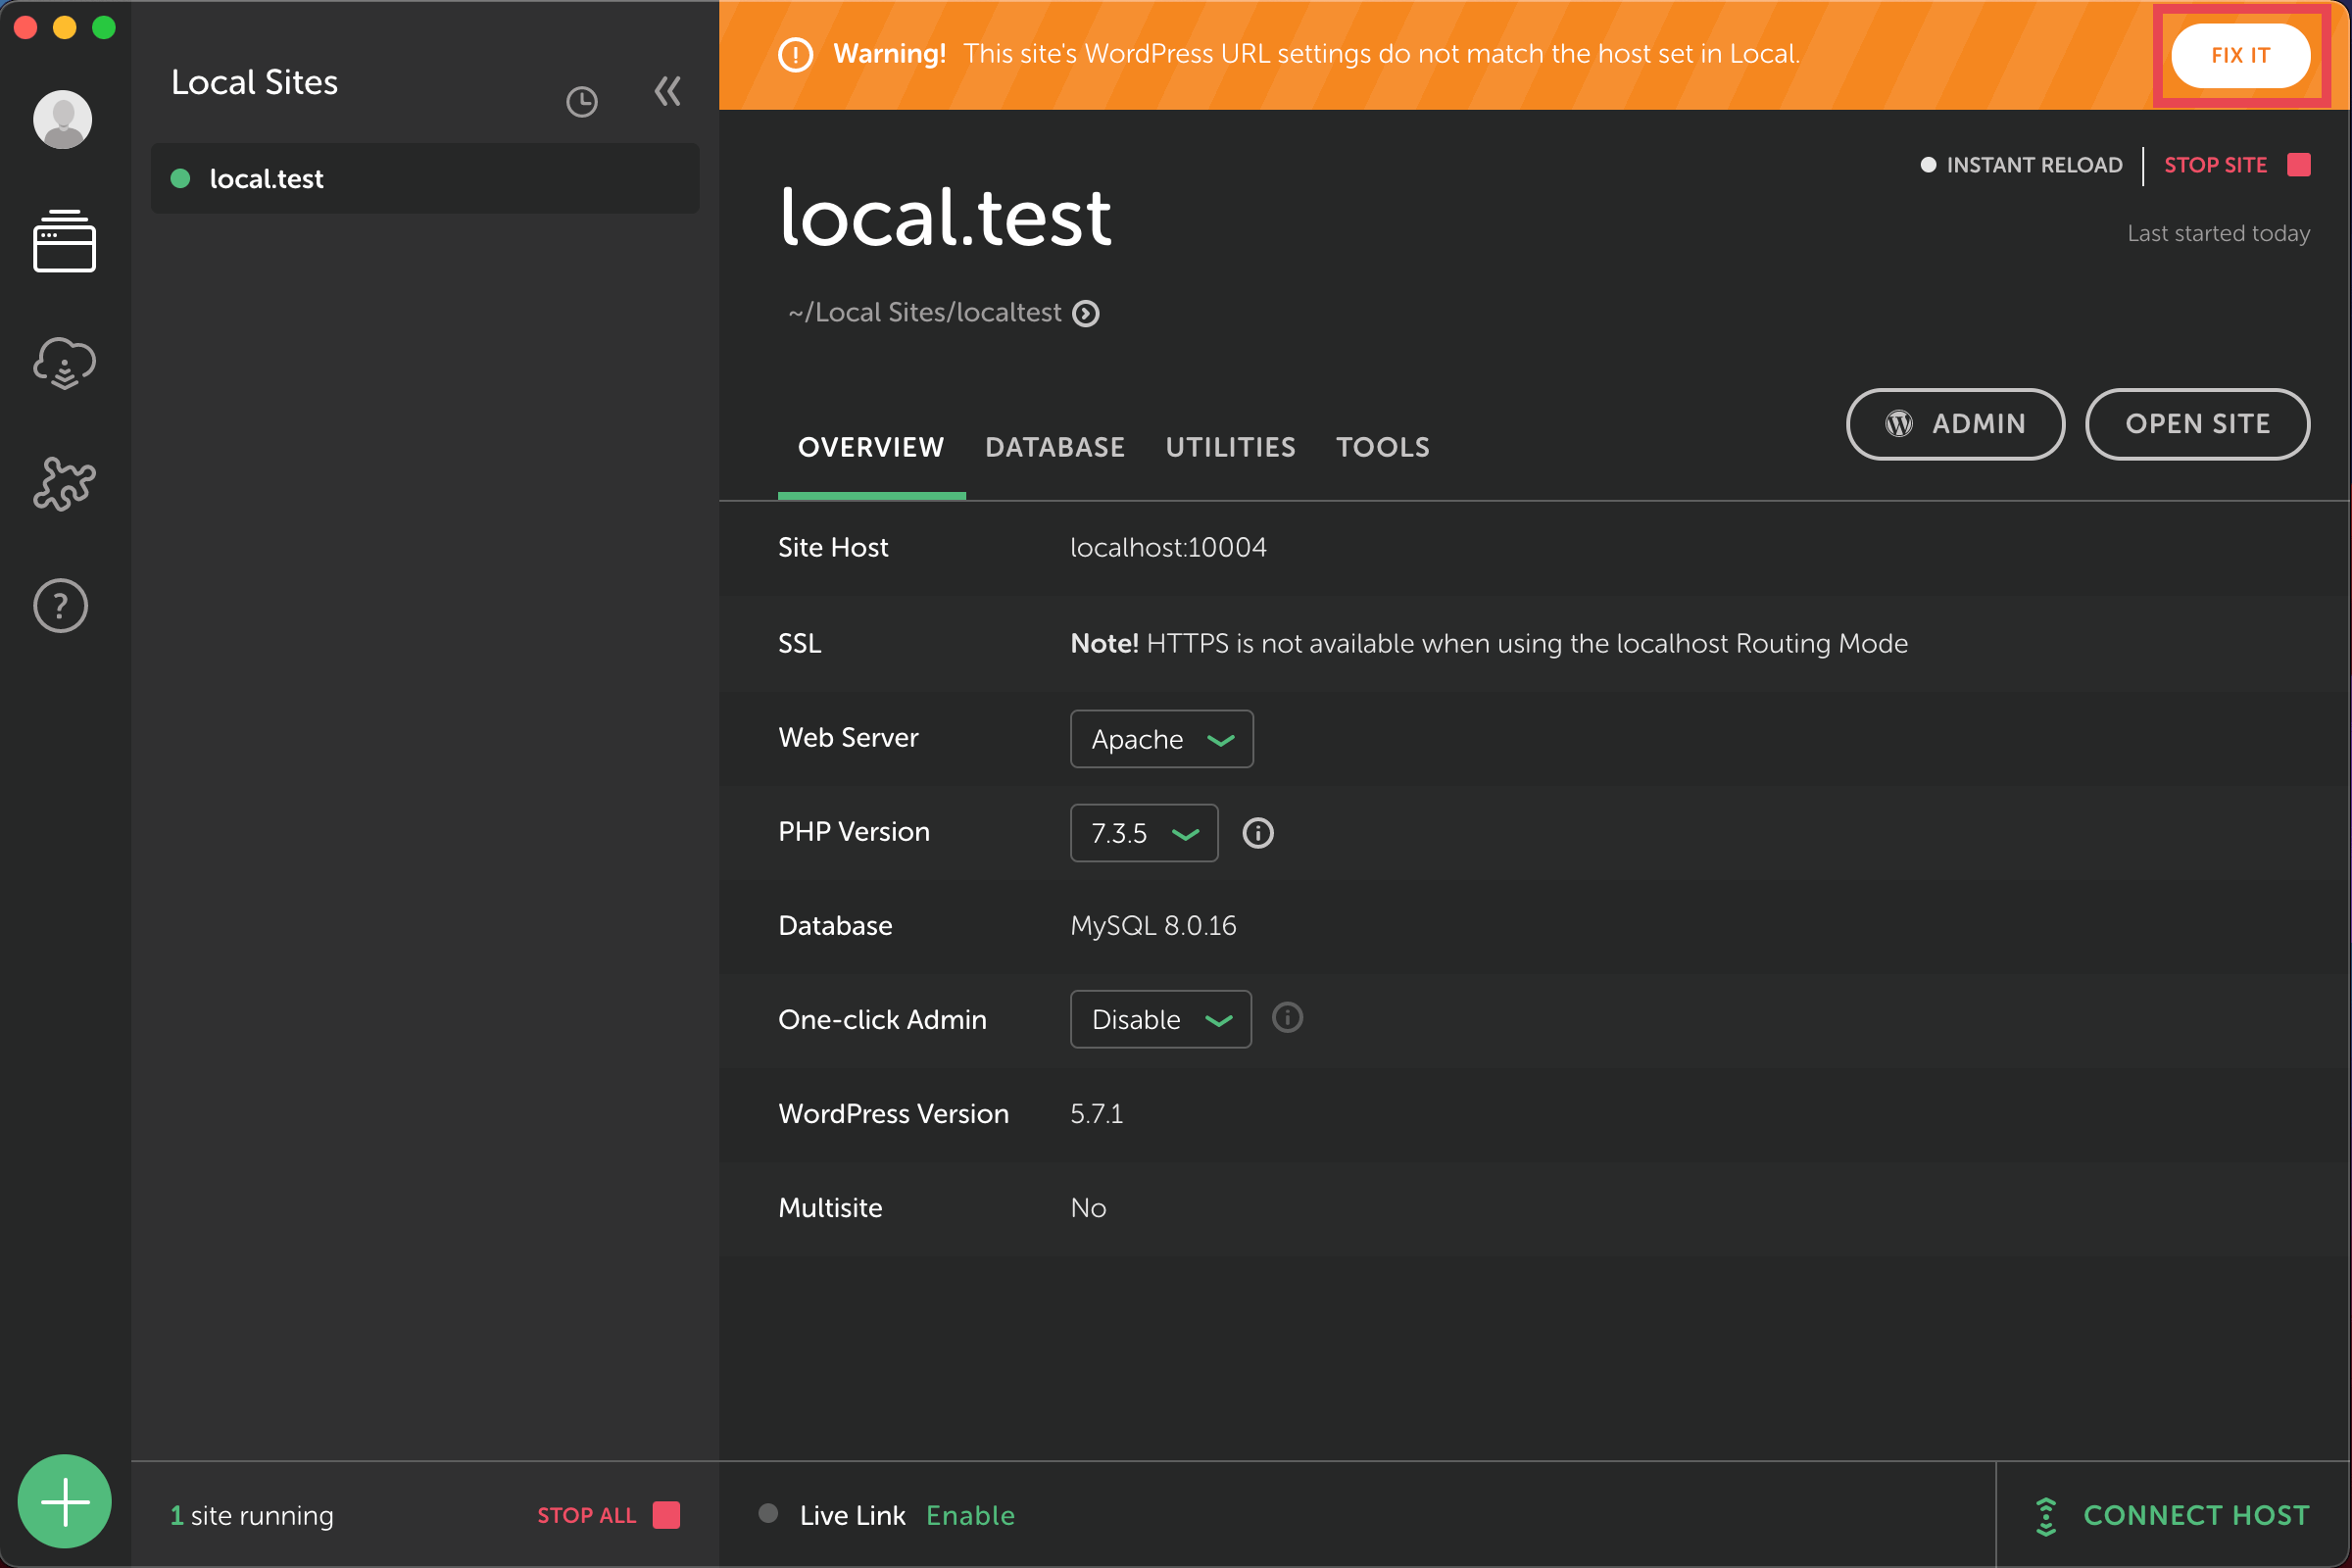Click Stop All text

587,1515
